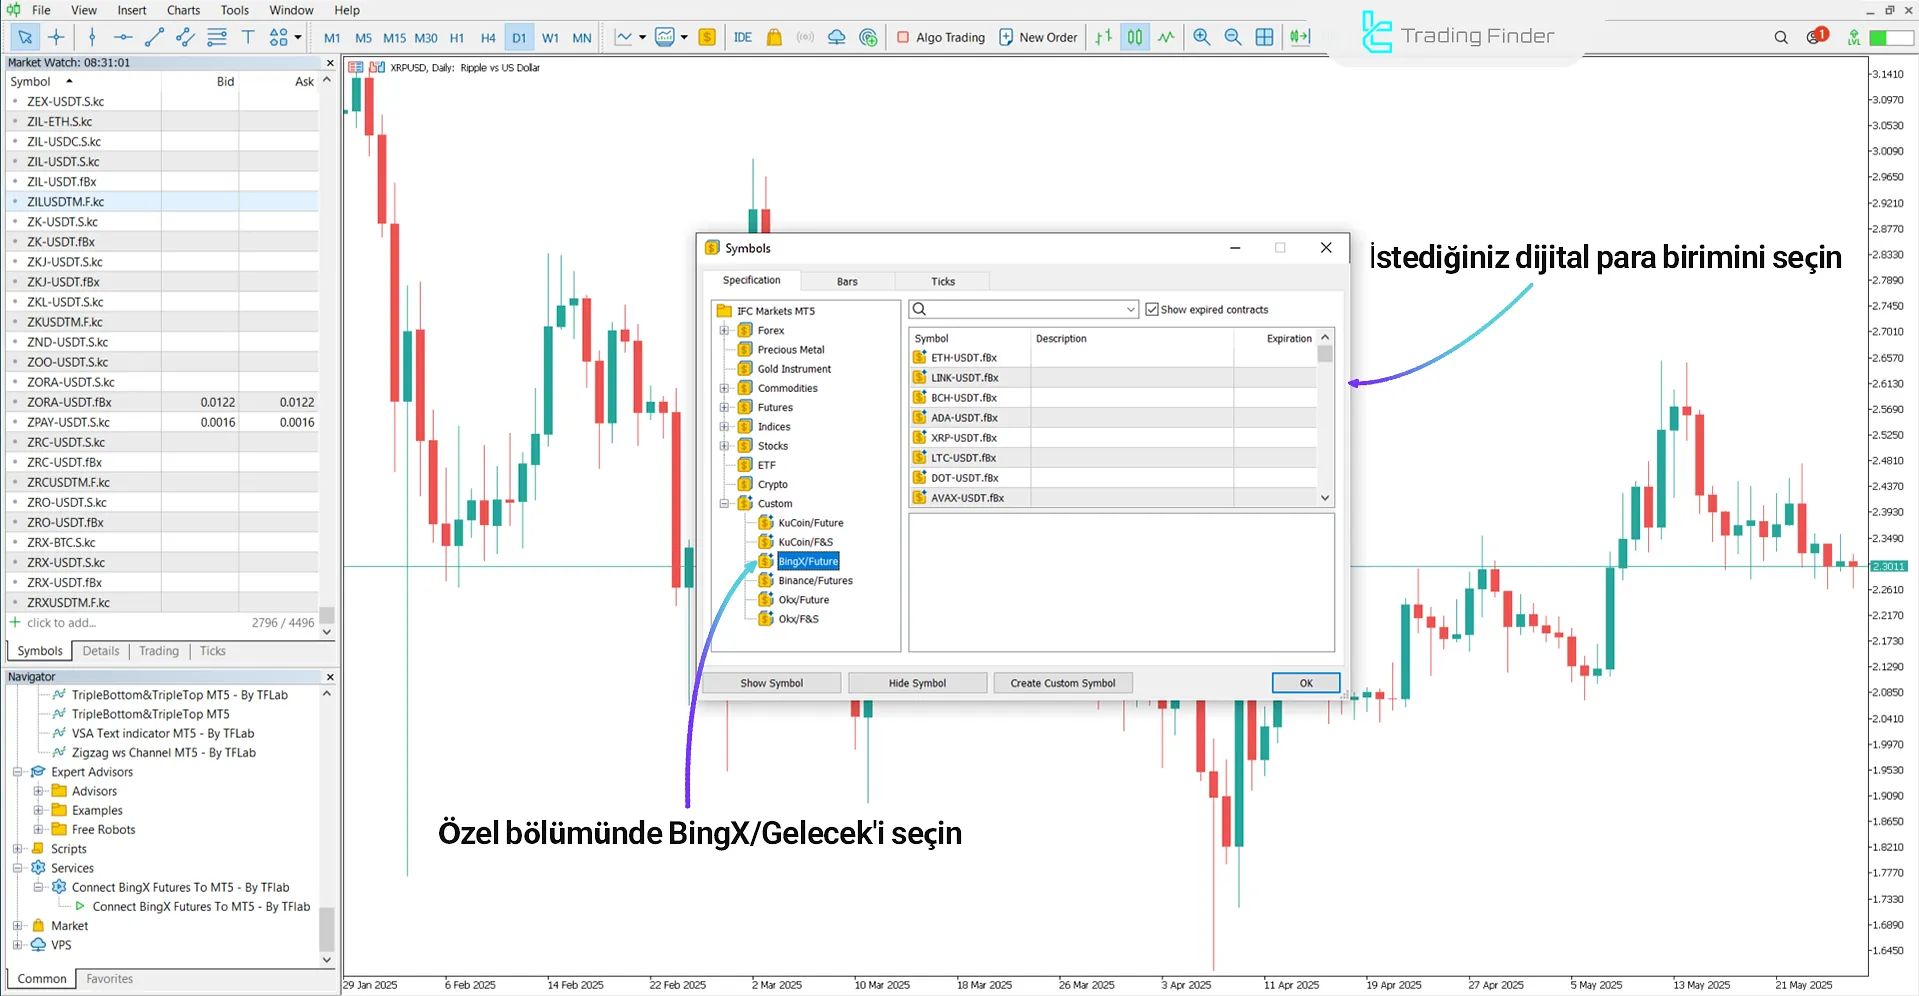Open MetaEditor via the IDE icon

point(742,37)
